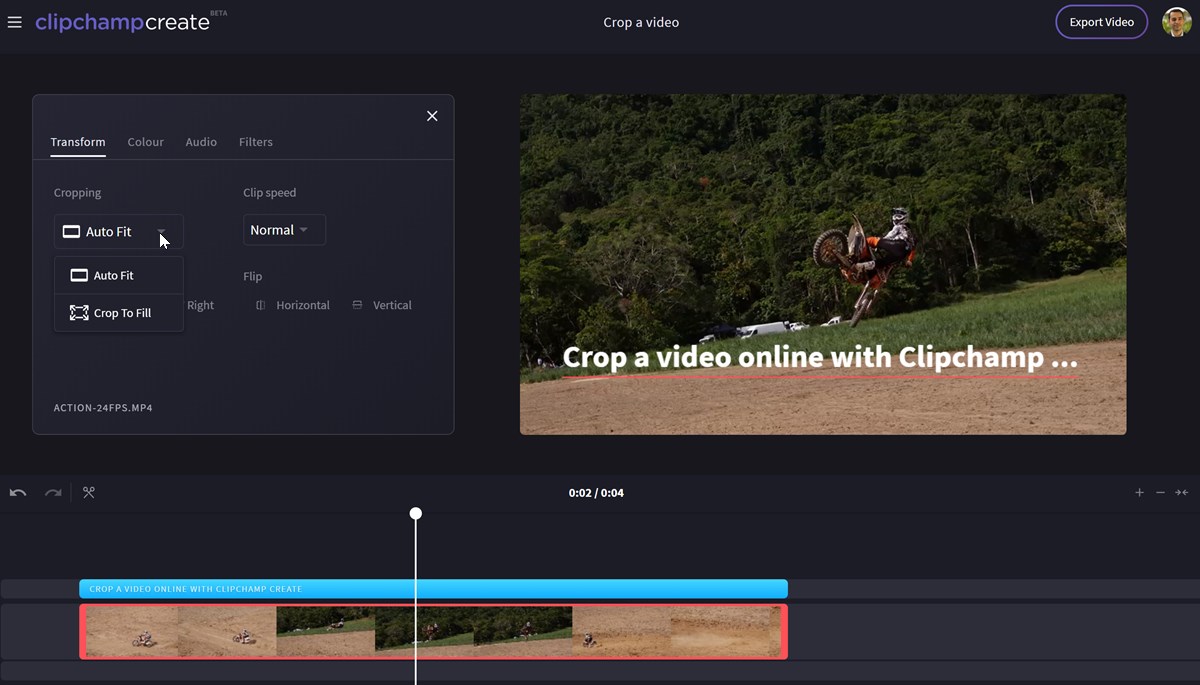This screenshot has height=685, width=1200.
Task: Open the Audio tab
Action: coord(201,142)
